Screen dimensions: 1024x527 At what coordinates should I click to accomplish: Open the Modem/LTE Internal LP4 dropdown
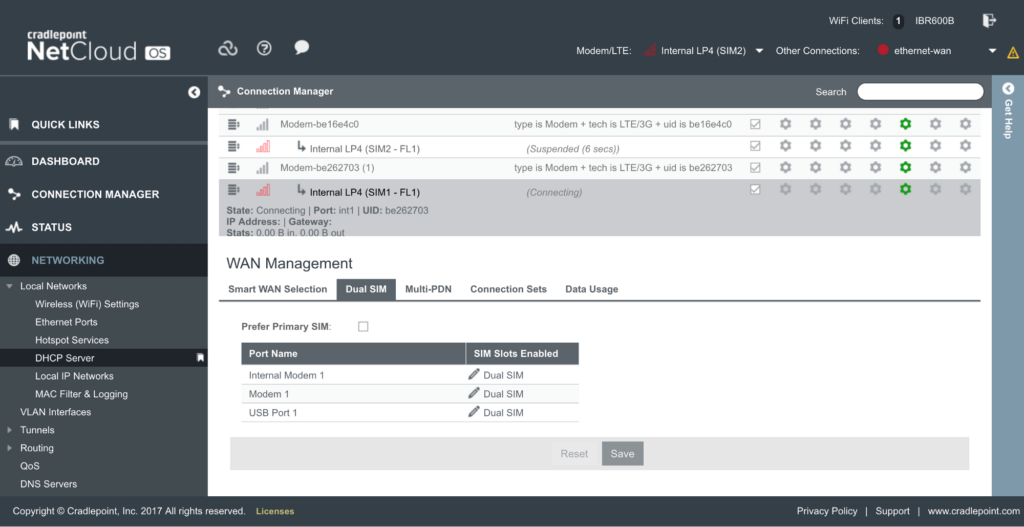click(759, 51)
